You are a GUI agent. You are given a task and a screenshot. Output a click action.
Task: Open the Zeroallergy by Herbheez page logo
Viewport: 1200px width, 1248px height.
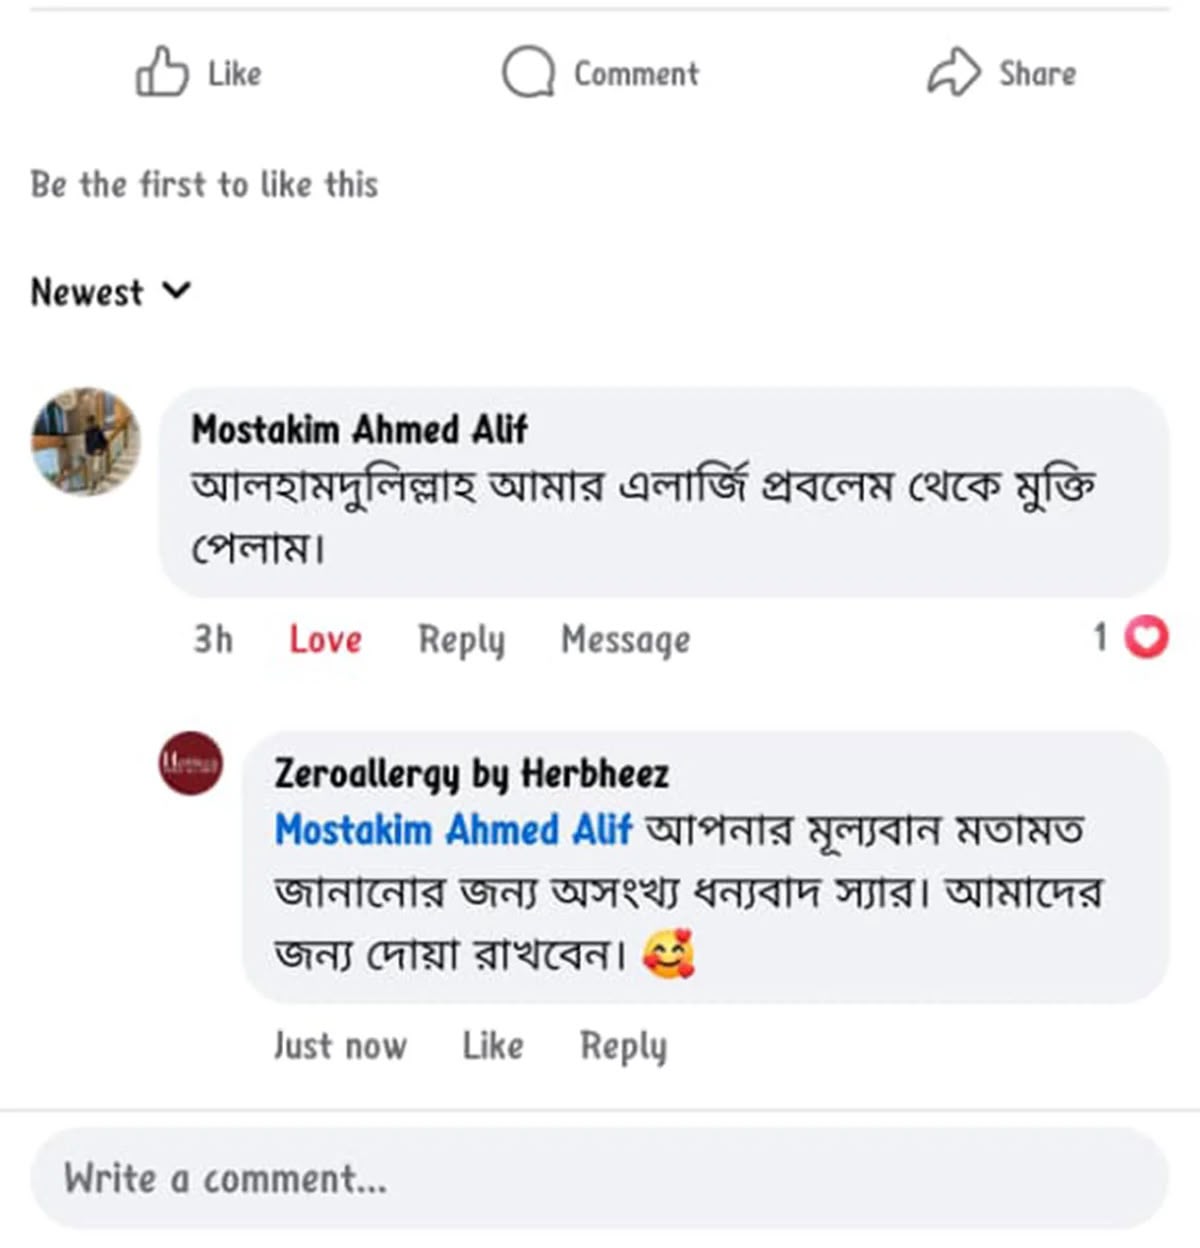(191, 763)
